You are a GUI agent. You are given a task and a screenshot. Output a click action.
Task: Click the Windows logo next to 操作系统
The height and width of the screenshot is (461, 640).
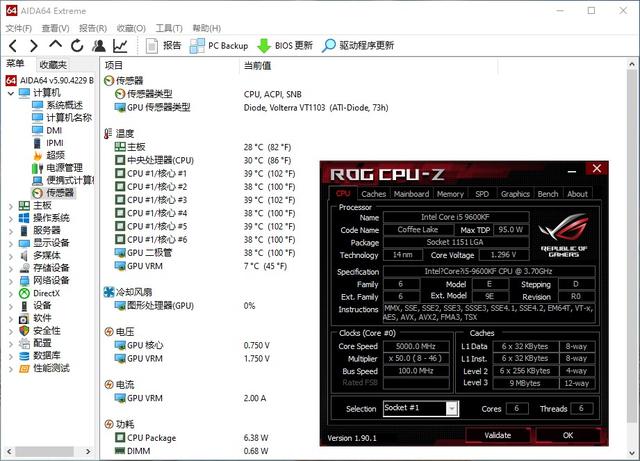pos(24,218)
